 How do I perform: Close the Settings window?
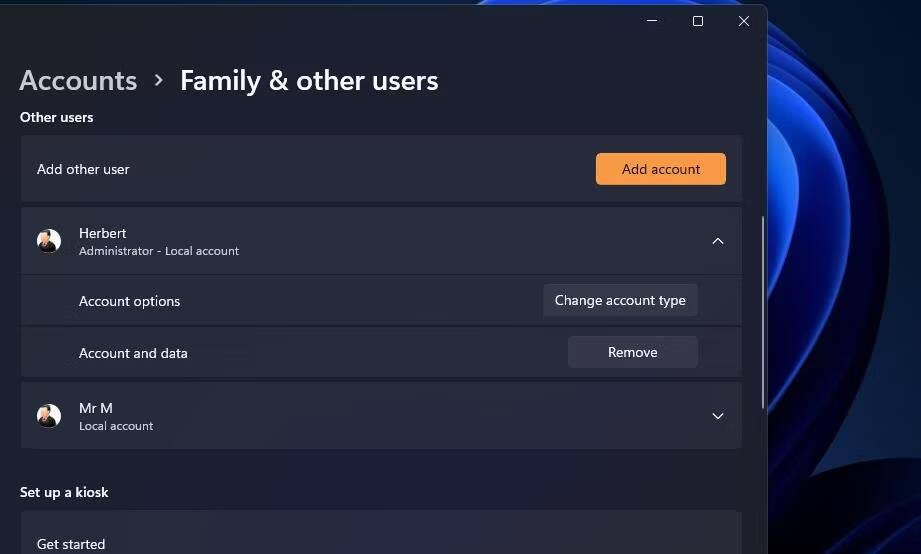pyautogui.click(x=744, y=21)
